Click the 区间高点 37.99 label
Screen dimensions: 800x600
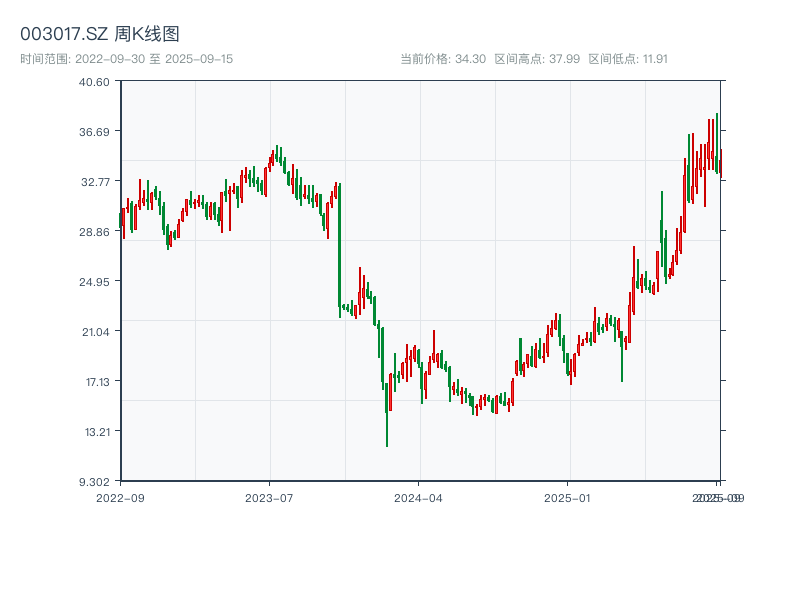point(537,59)
